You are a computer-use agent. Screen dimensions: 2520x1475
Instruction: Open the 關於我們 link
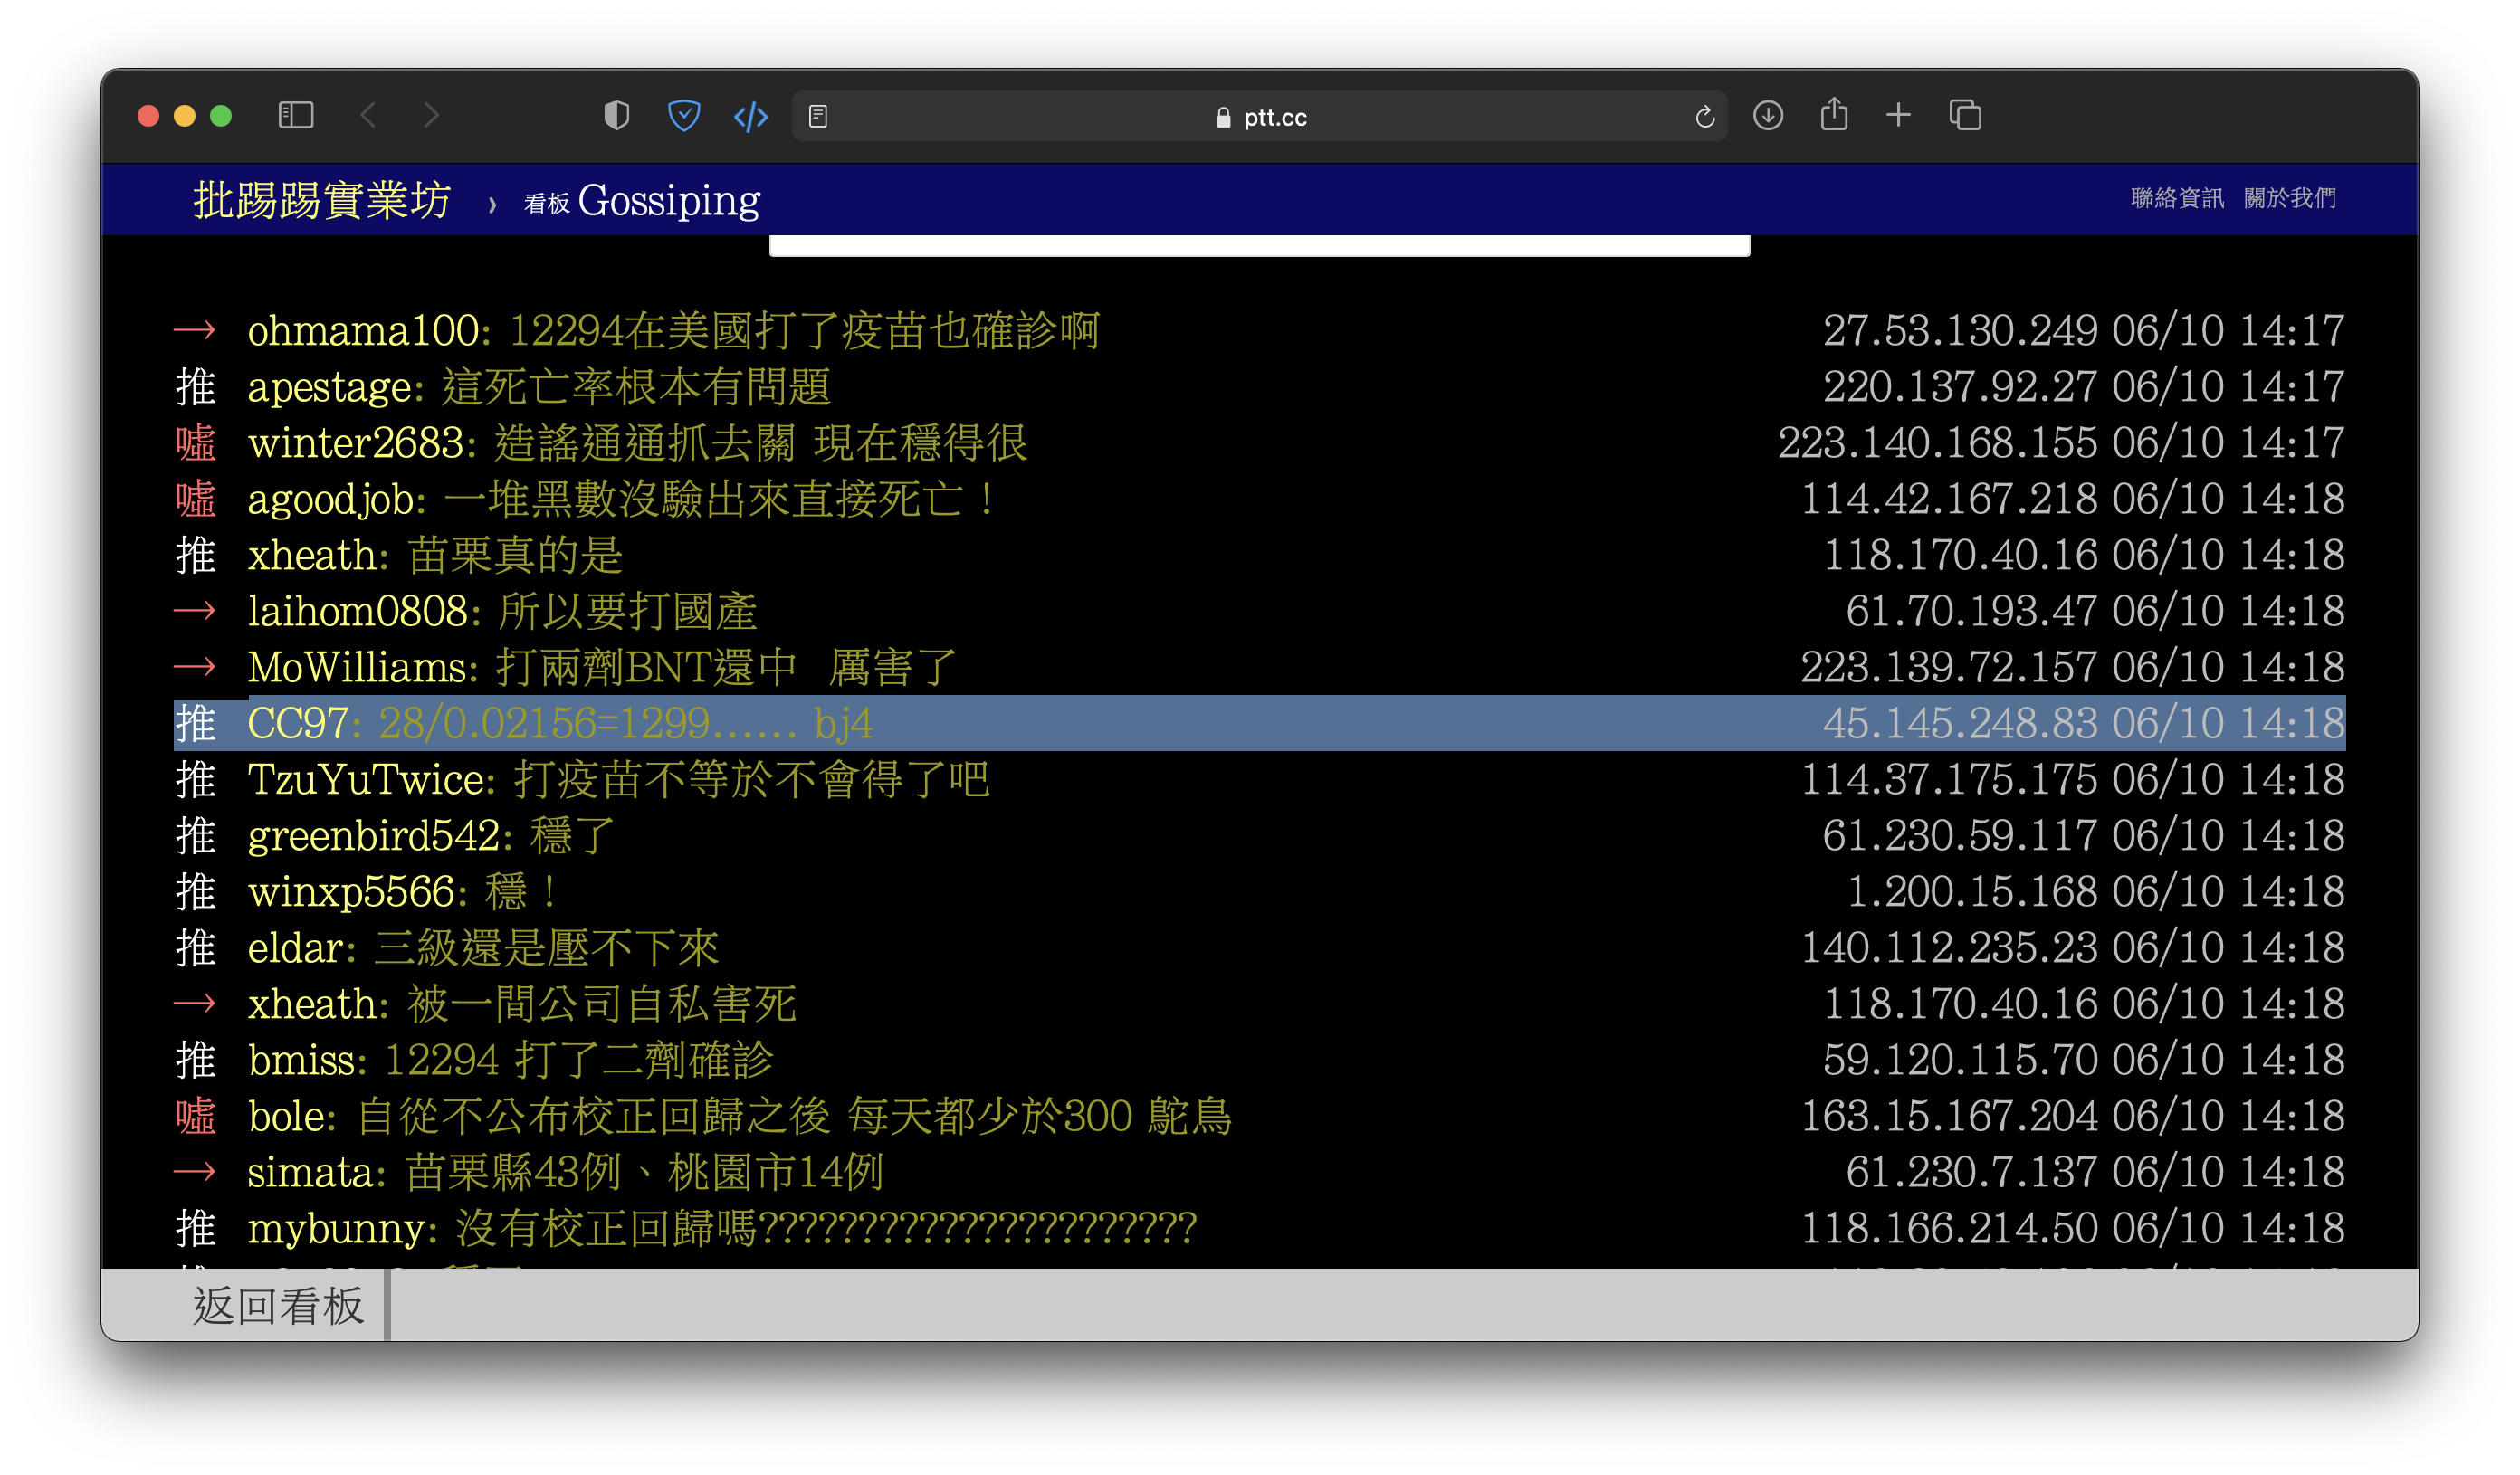tap(2289, 198)
